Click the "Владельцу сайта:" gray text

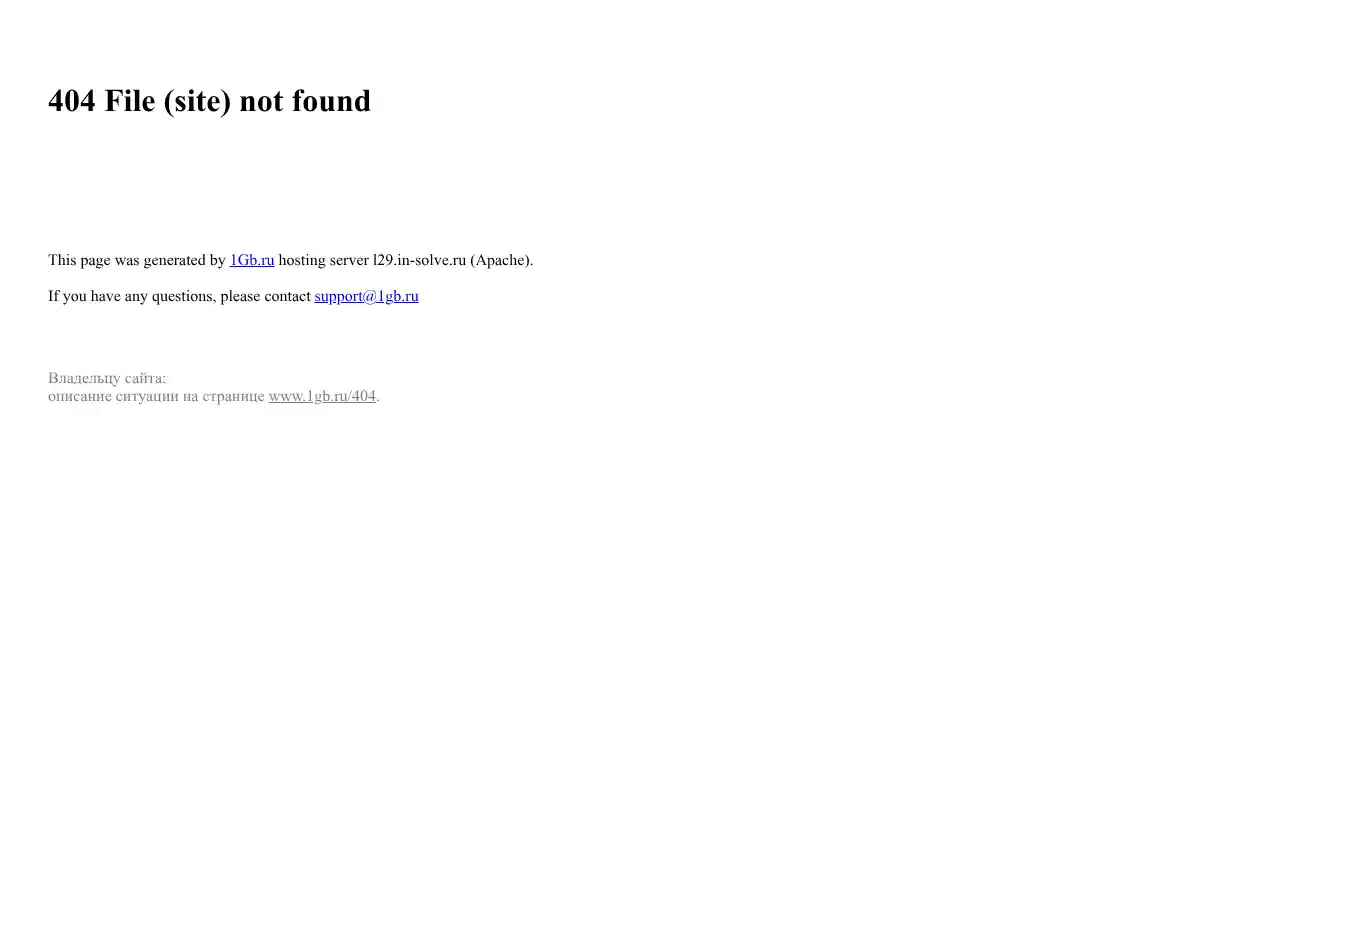(x=107, y=378)
